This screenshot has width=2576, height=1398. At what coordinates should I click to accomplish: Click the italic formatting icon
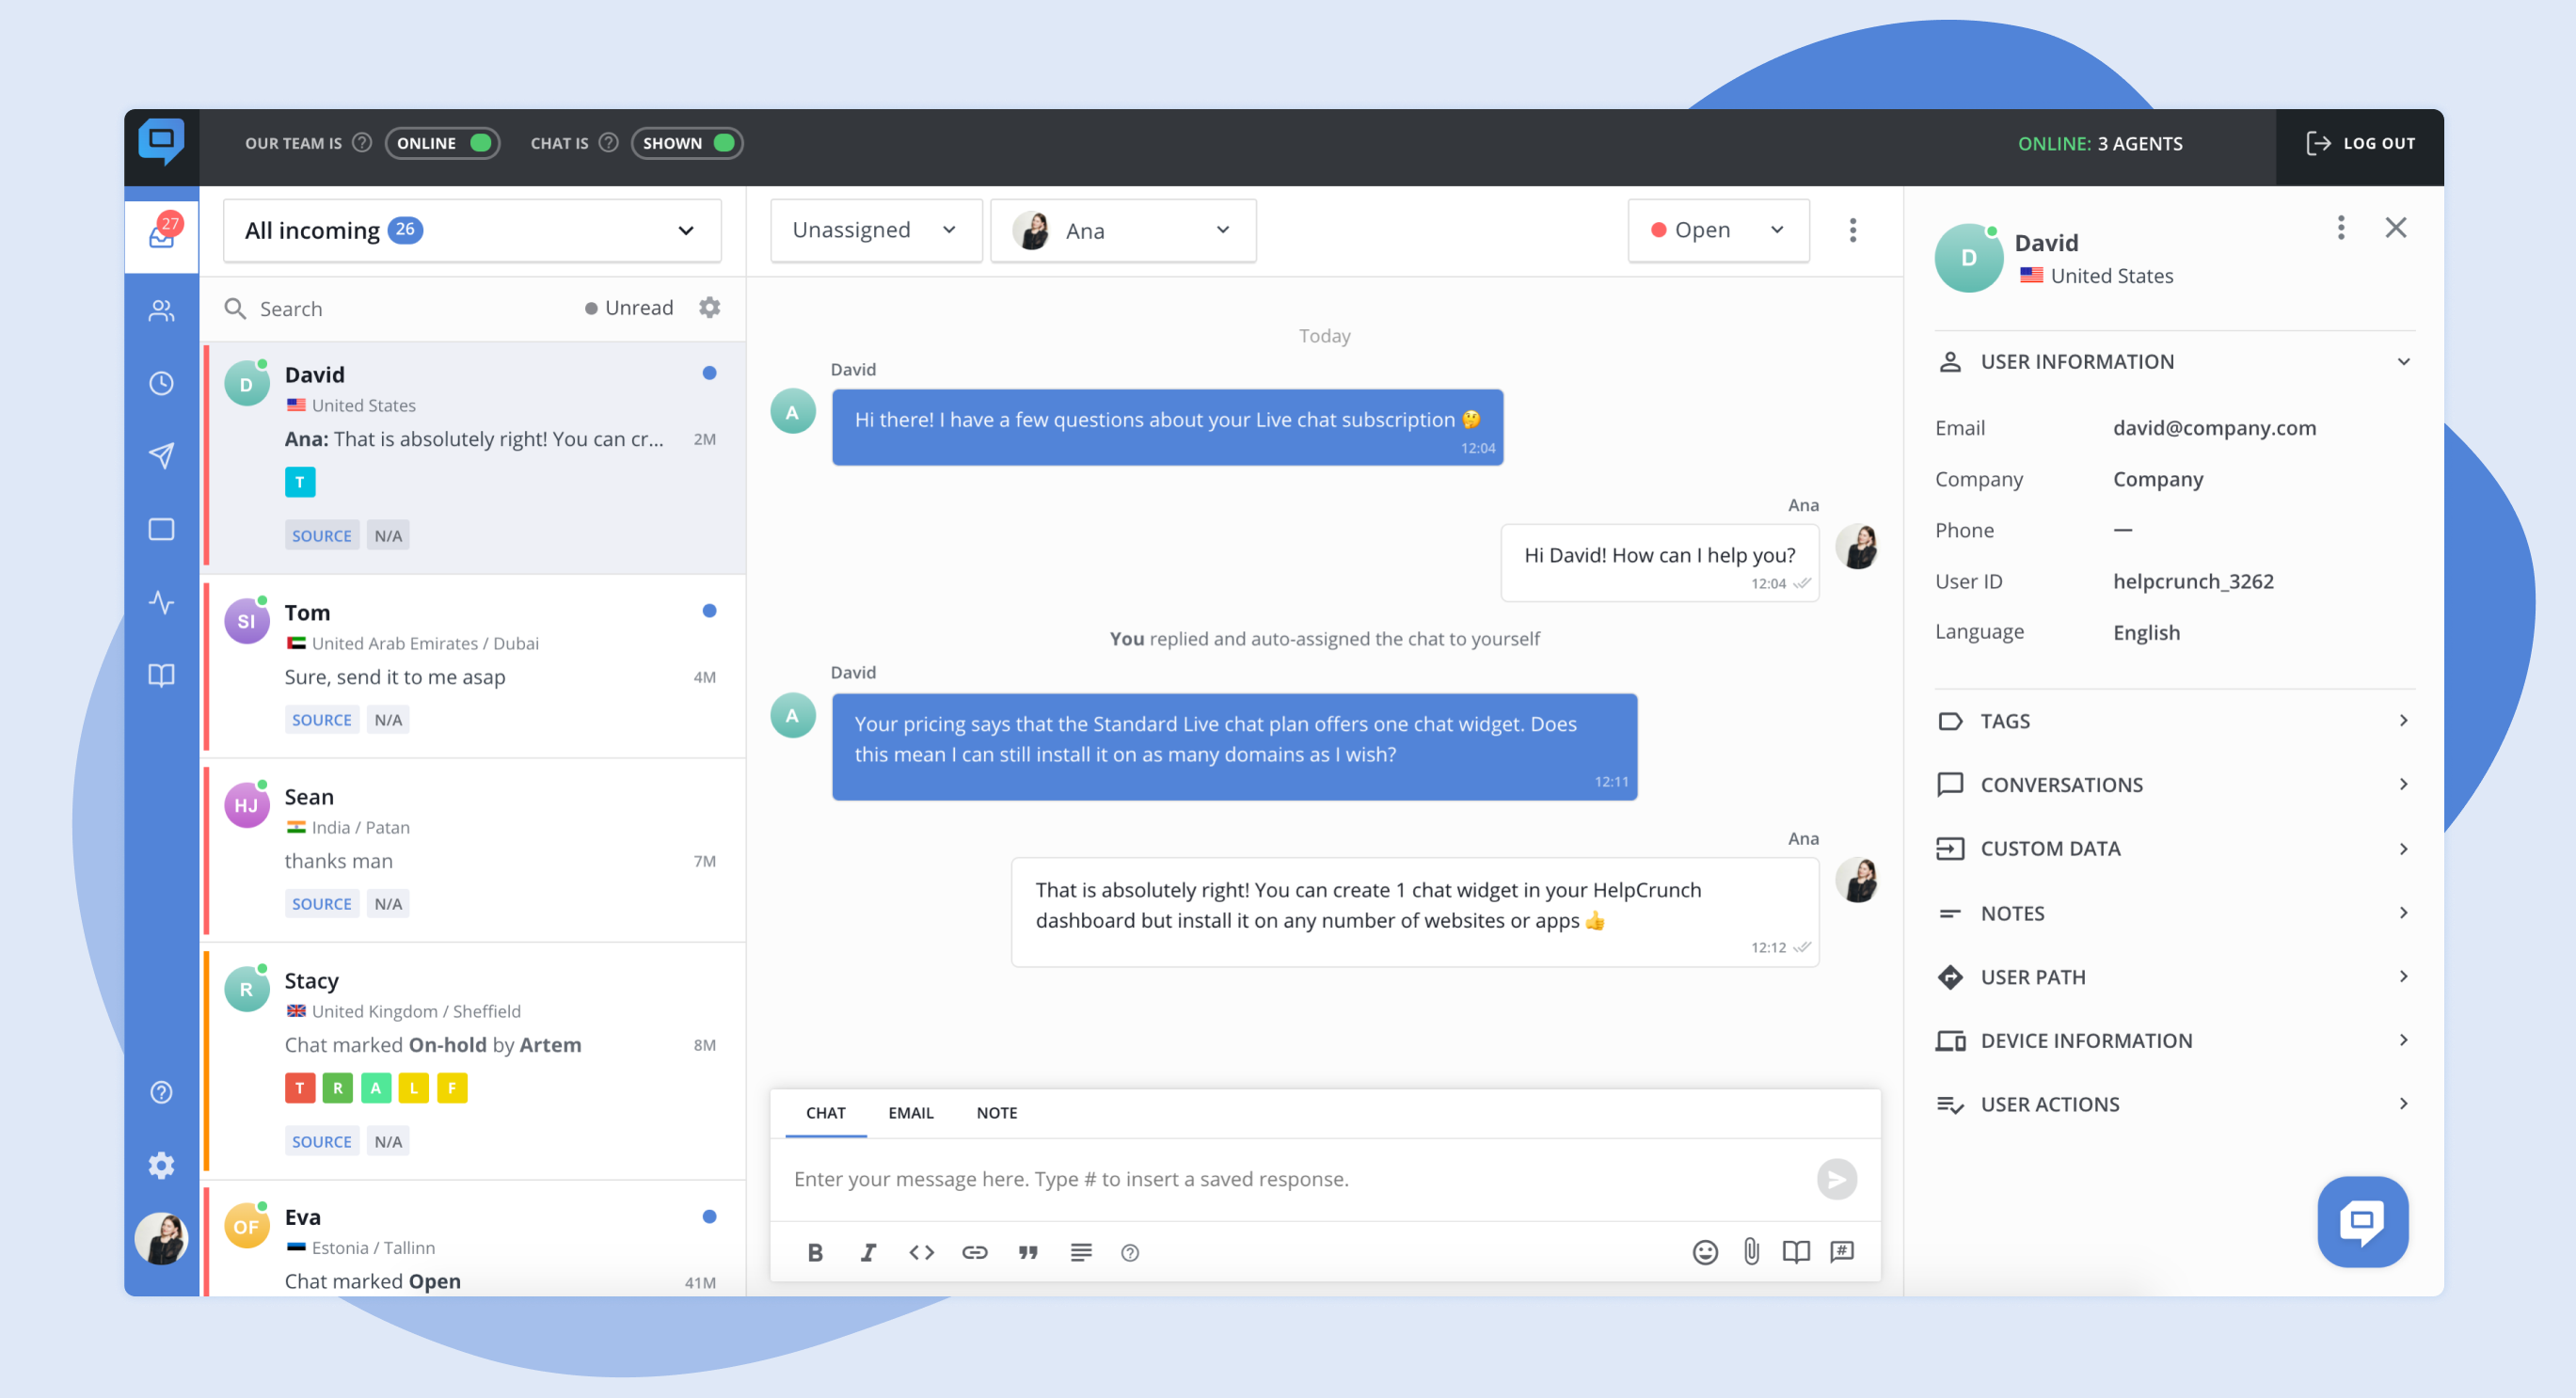coord(867,1251)
